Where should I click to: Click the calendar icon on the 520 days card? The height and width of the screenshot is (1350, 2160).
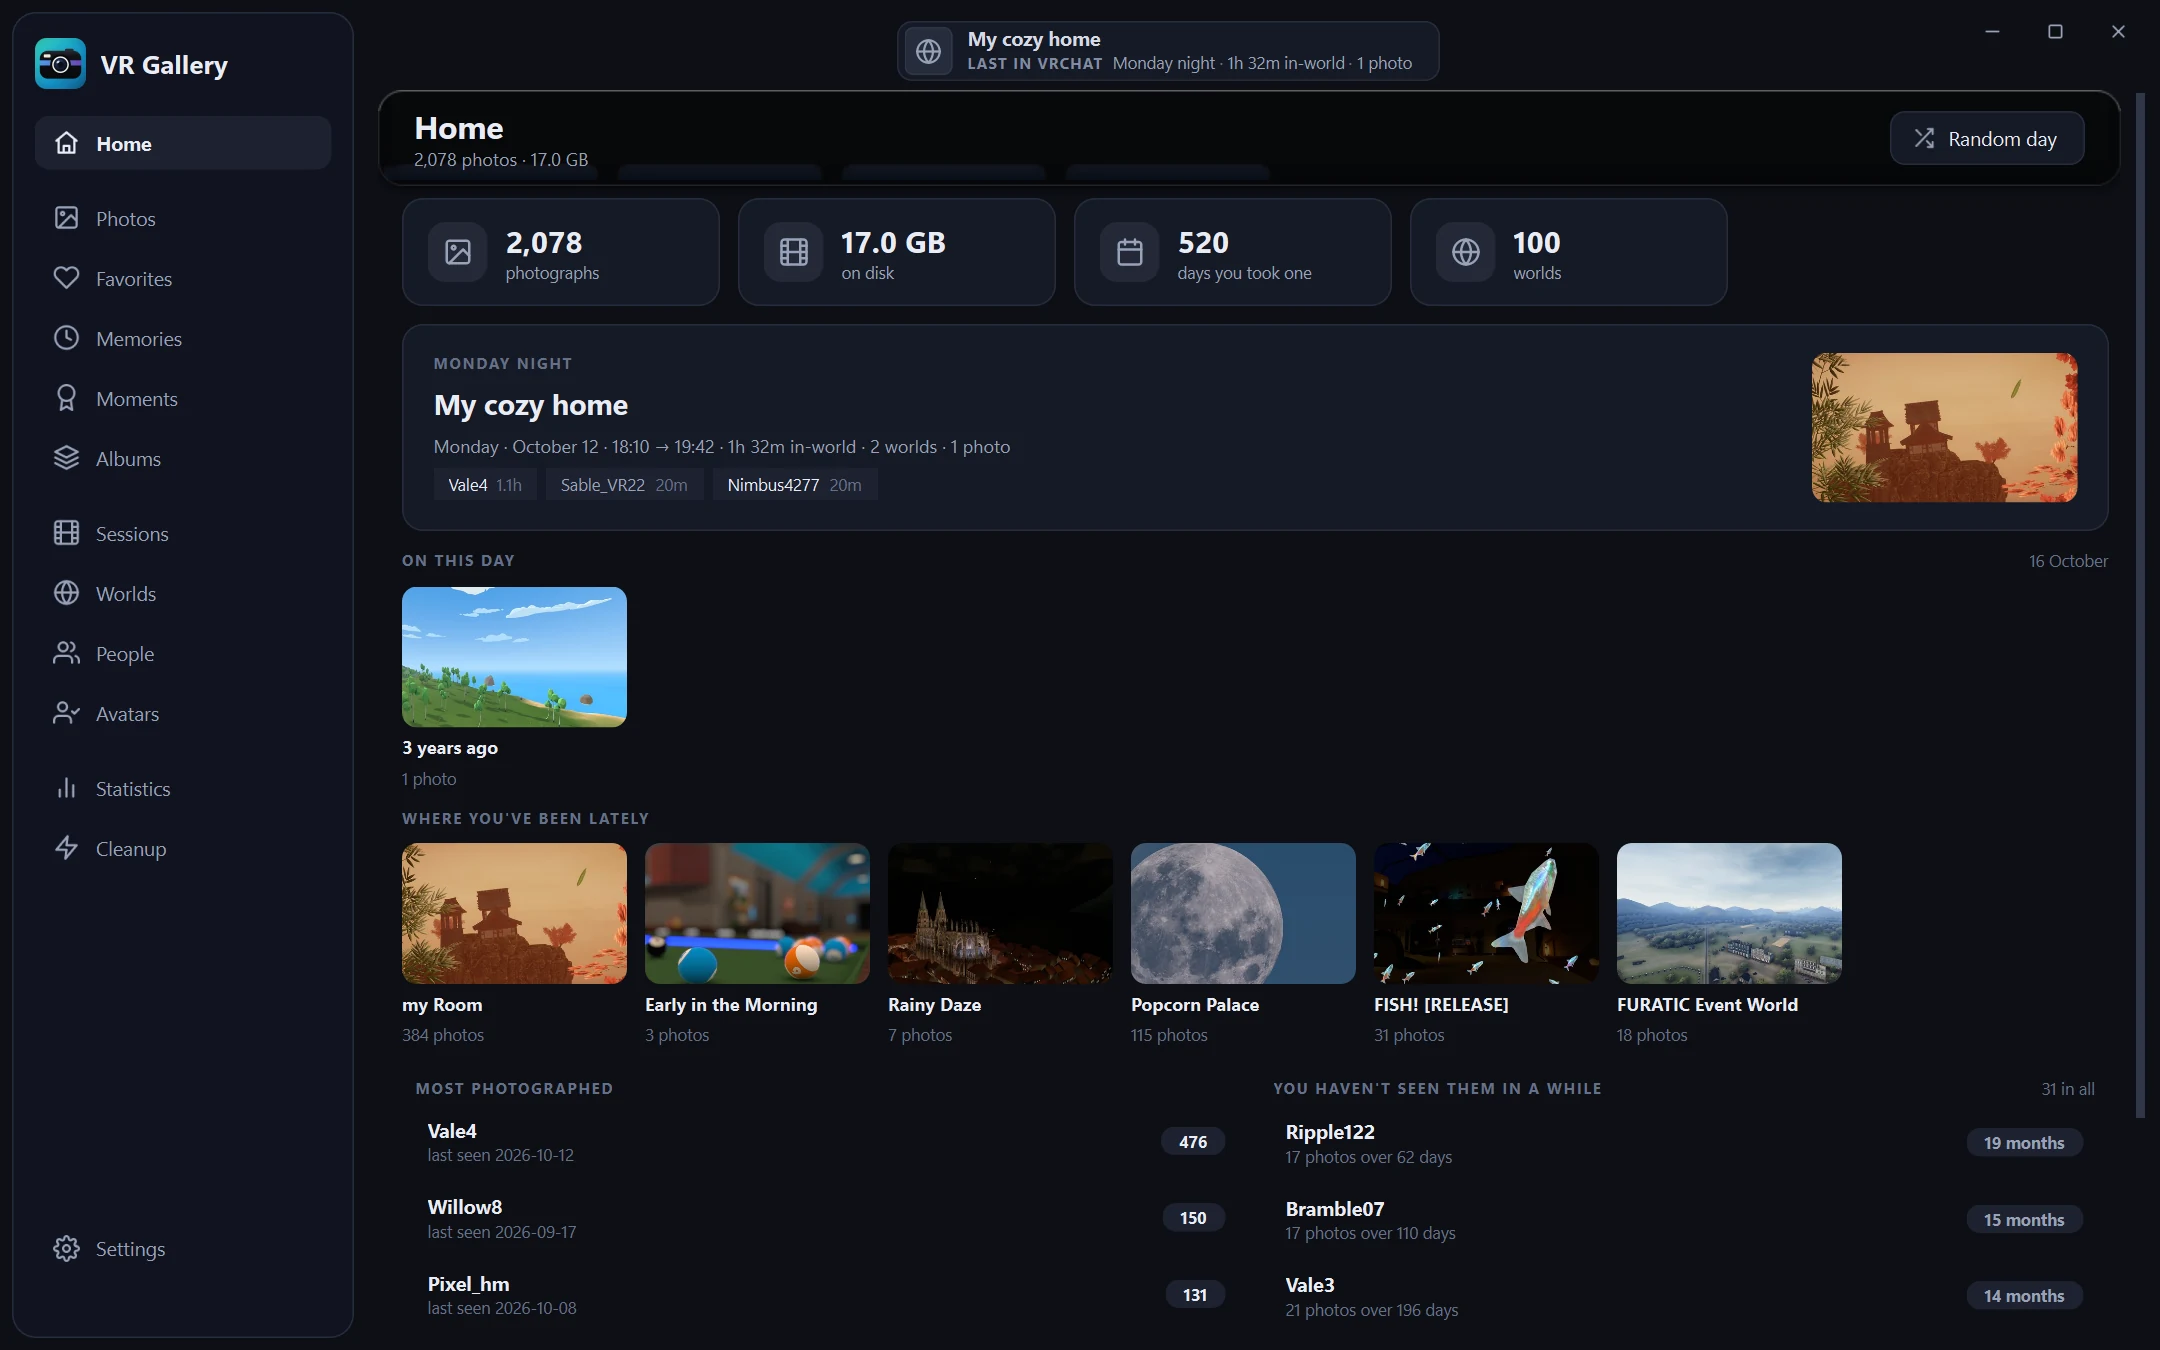(1130, 252)
